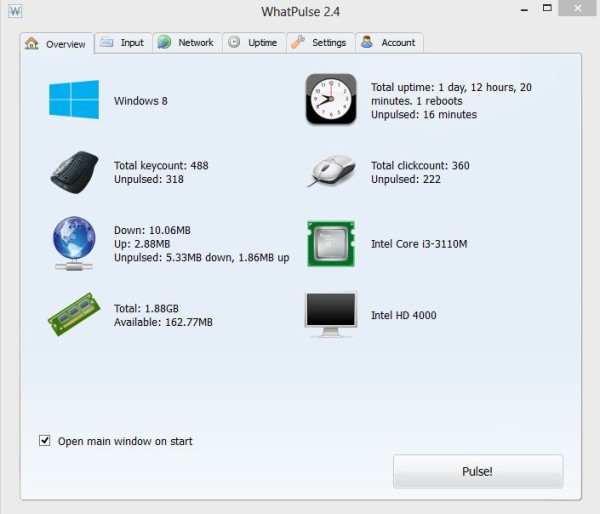The height and width of the screenshot is (514, 600).
Task: Click the Pulse! button
Action: point(478,471)
